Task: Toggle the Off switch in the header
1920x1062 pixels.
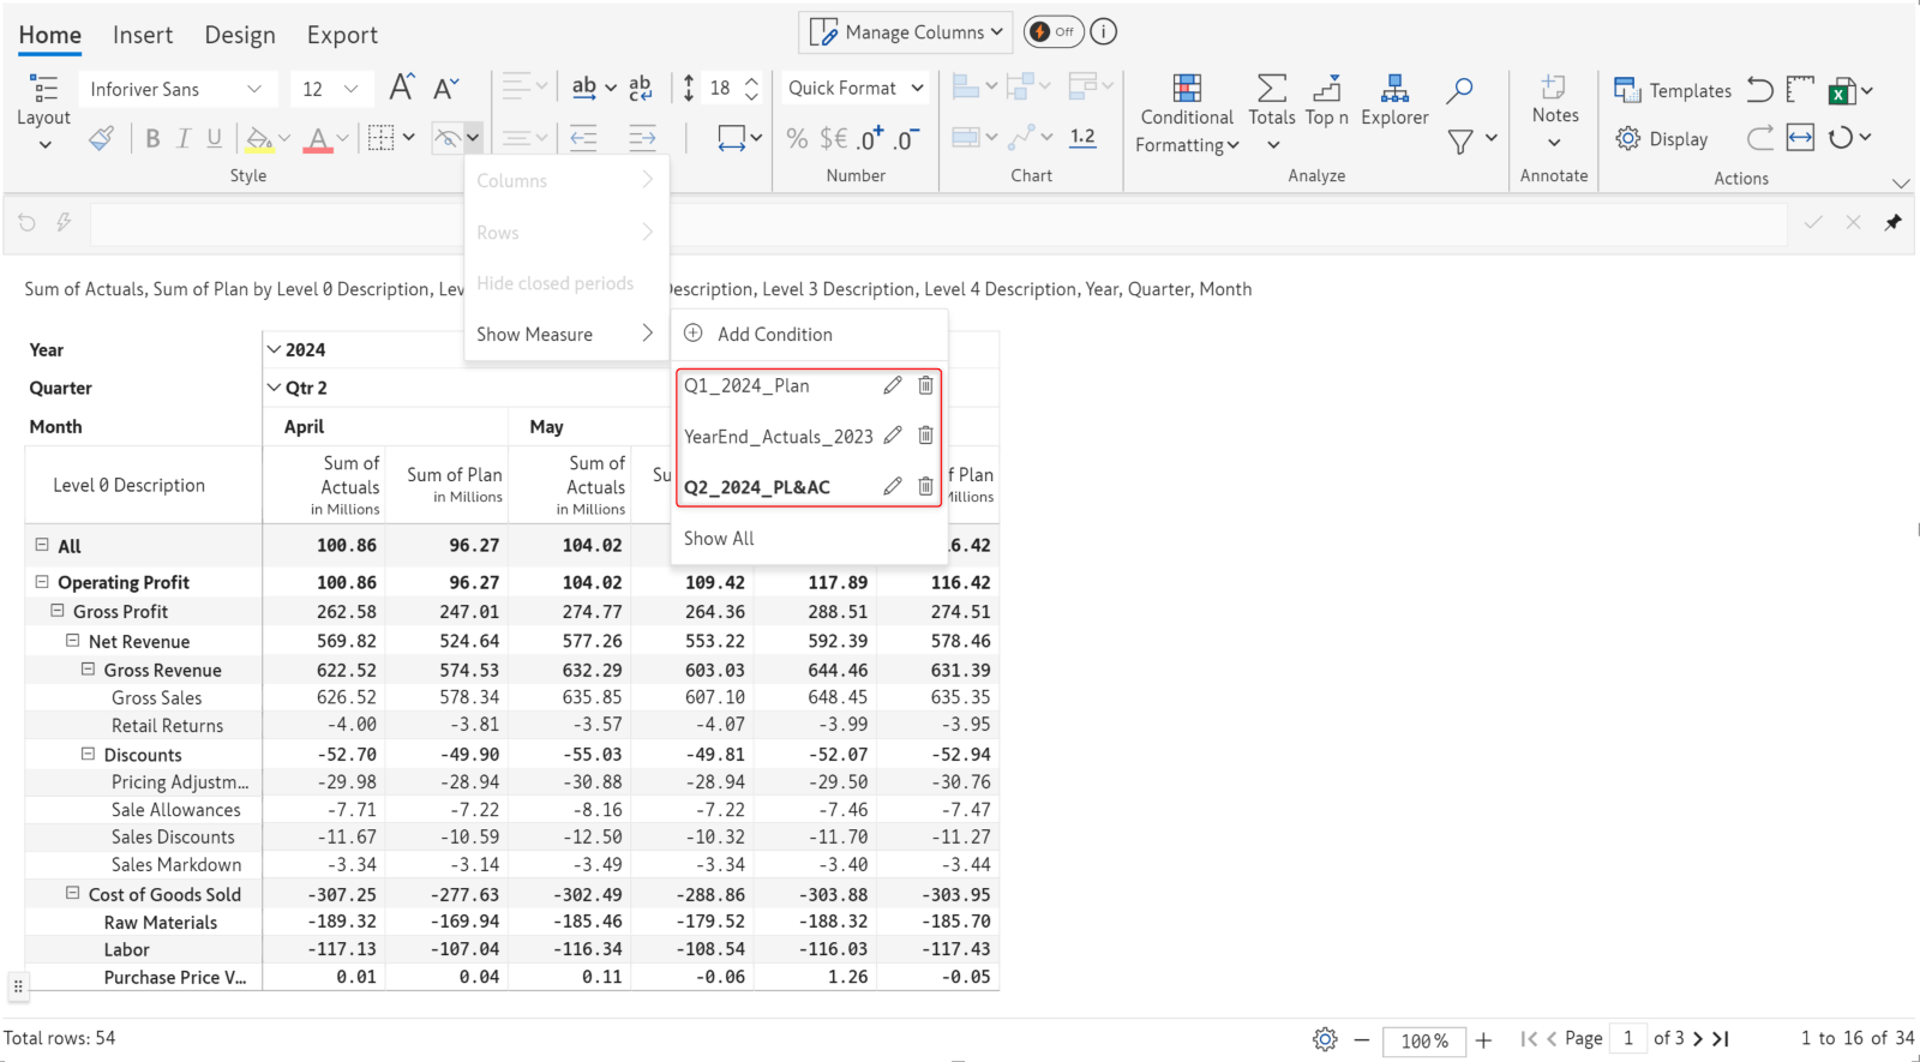Action: click(x=1053, y=32)
